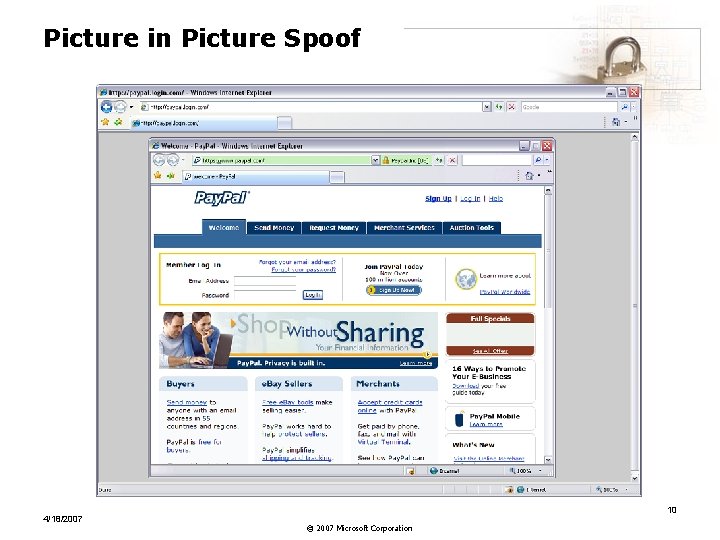This screenshot has height=540, width=720.
Task: Click Forgot your password link
Action: (x=304, y=270)
